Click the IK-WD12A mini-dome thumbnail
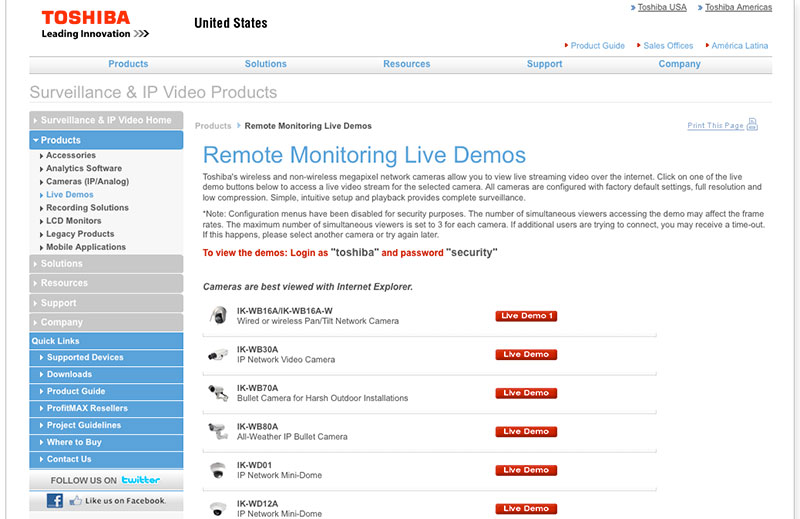Image resolution: width=800 pixels, height=519 pixels. [218, 508]
